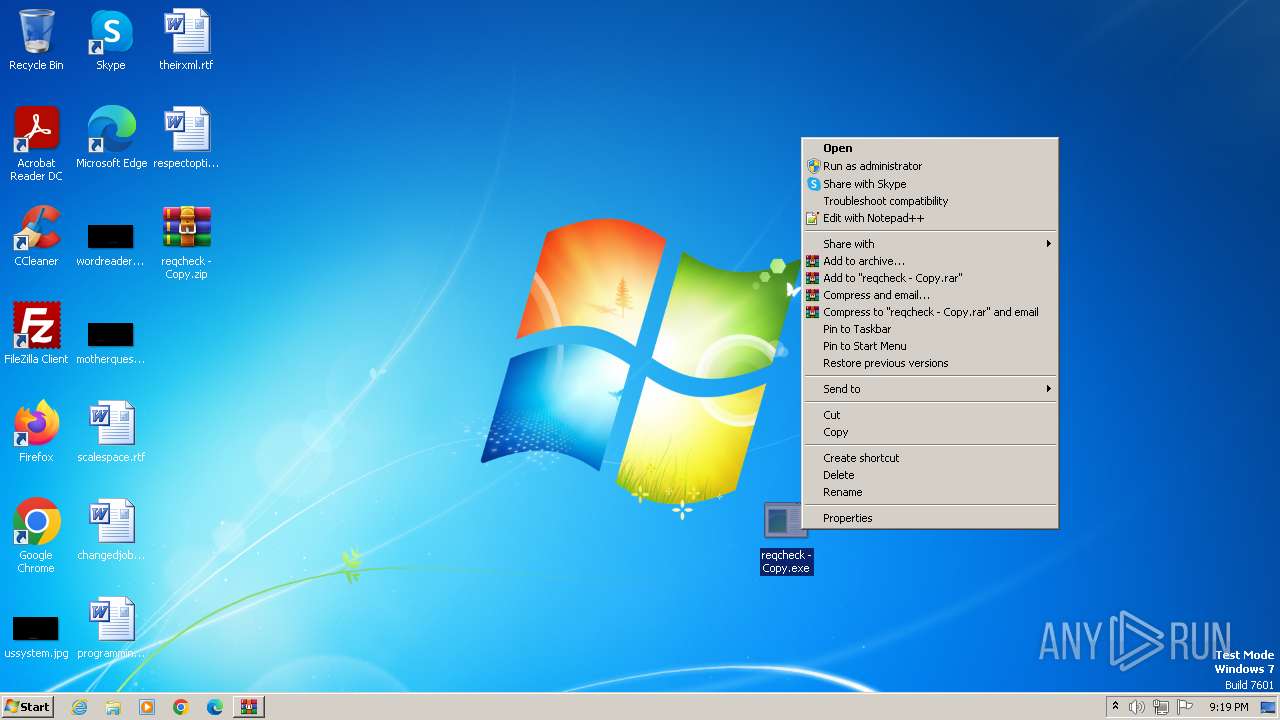Select the reqcheck - Copy.zip archive icon
Image resolution: width=1280 pixels, height=720 pixels.
pyautogui.click(x=186, y=241)
